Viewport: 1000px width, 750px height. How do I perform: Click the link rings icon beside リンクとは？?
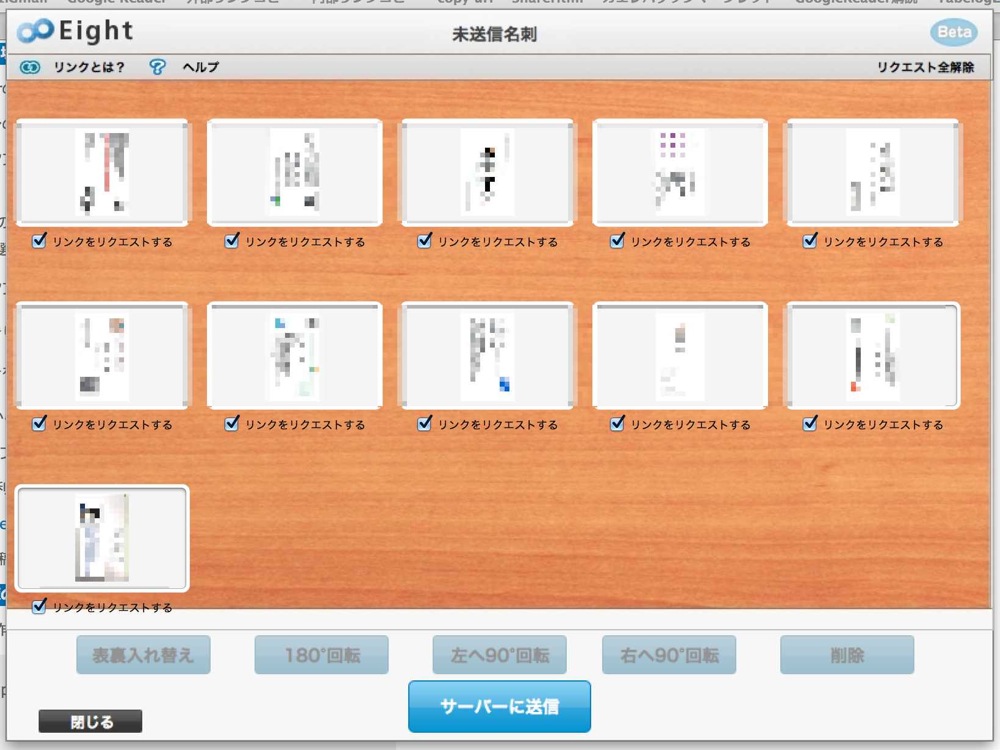[30, 67]
